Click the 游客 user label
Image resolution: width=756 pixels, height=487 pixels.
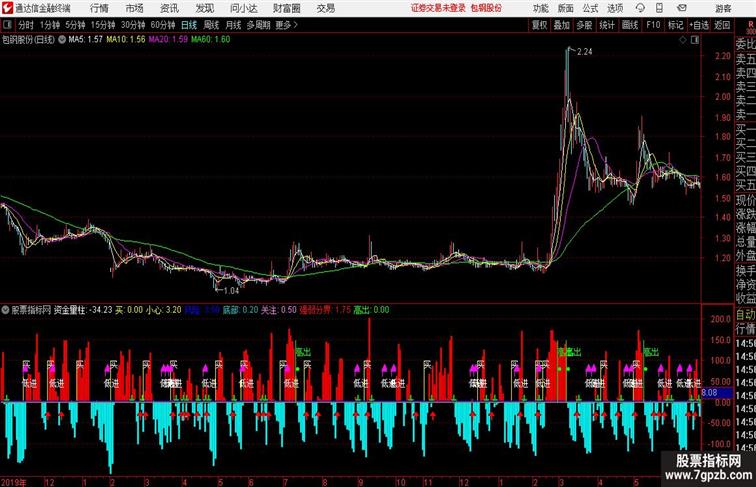[x=723, y=8]
